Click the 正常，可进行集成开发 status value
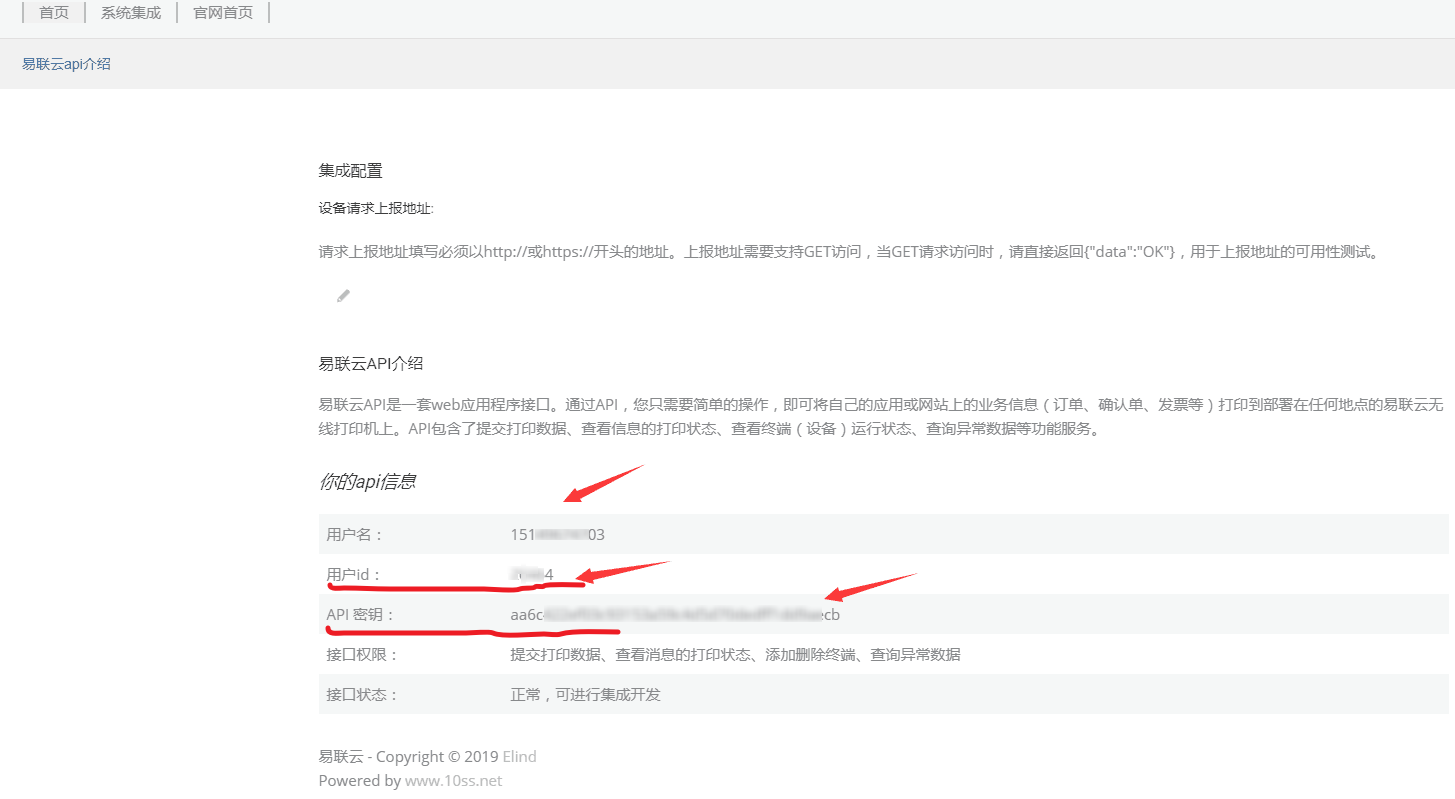1455x799 pixels. click(585, 695)
